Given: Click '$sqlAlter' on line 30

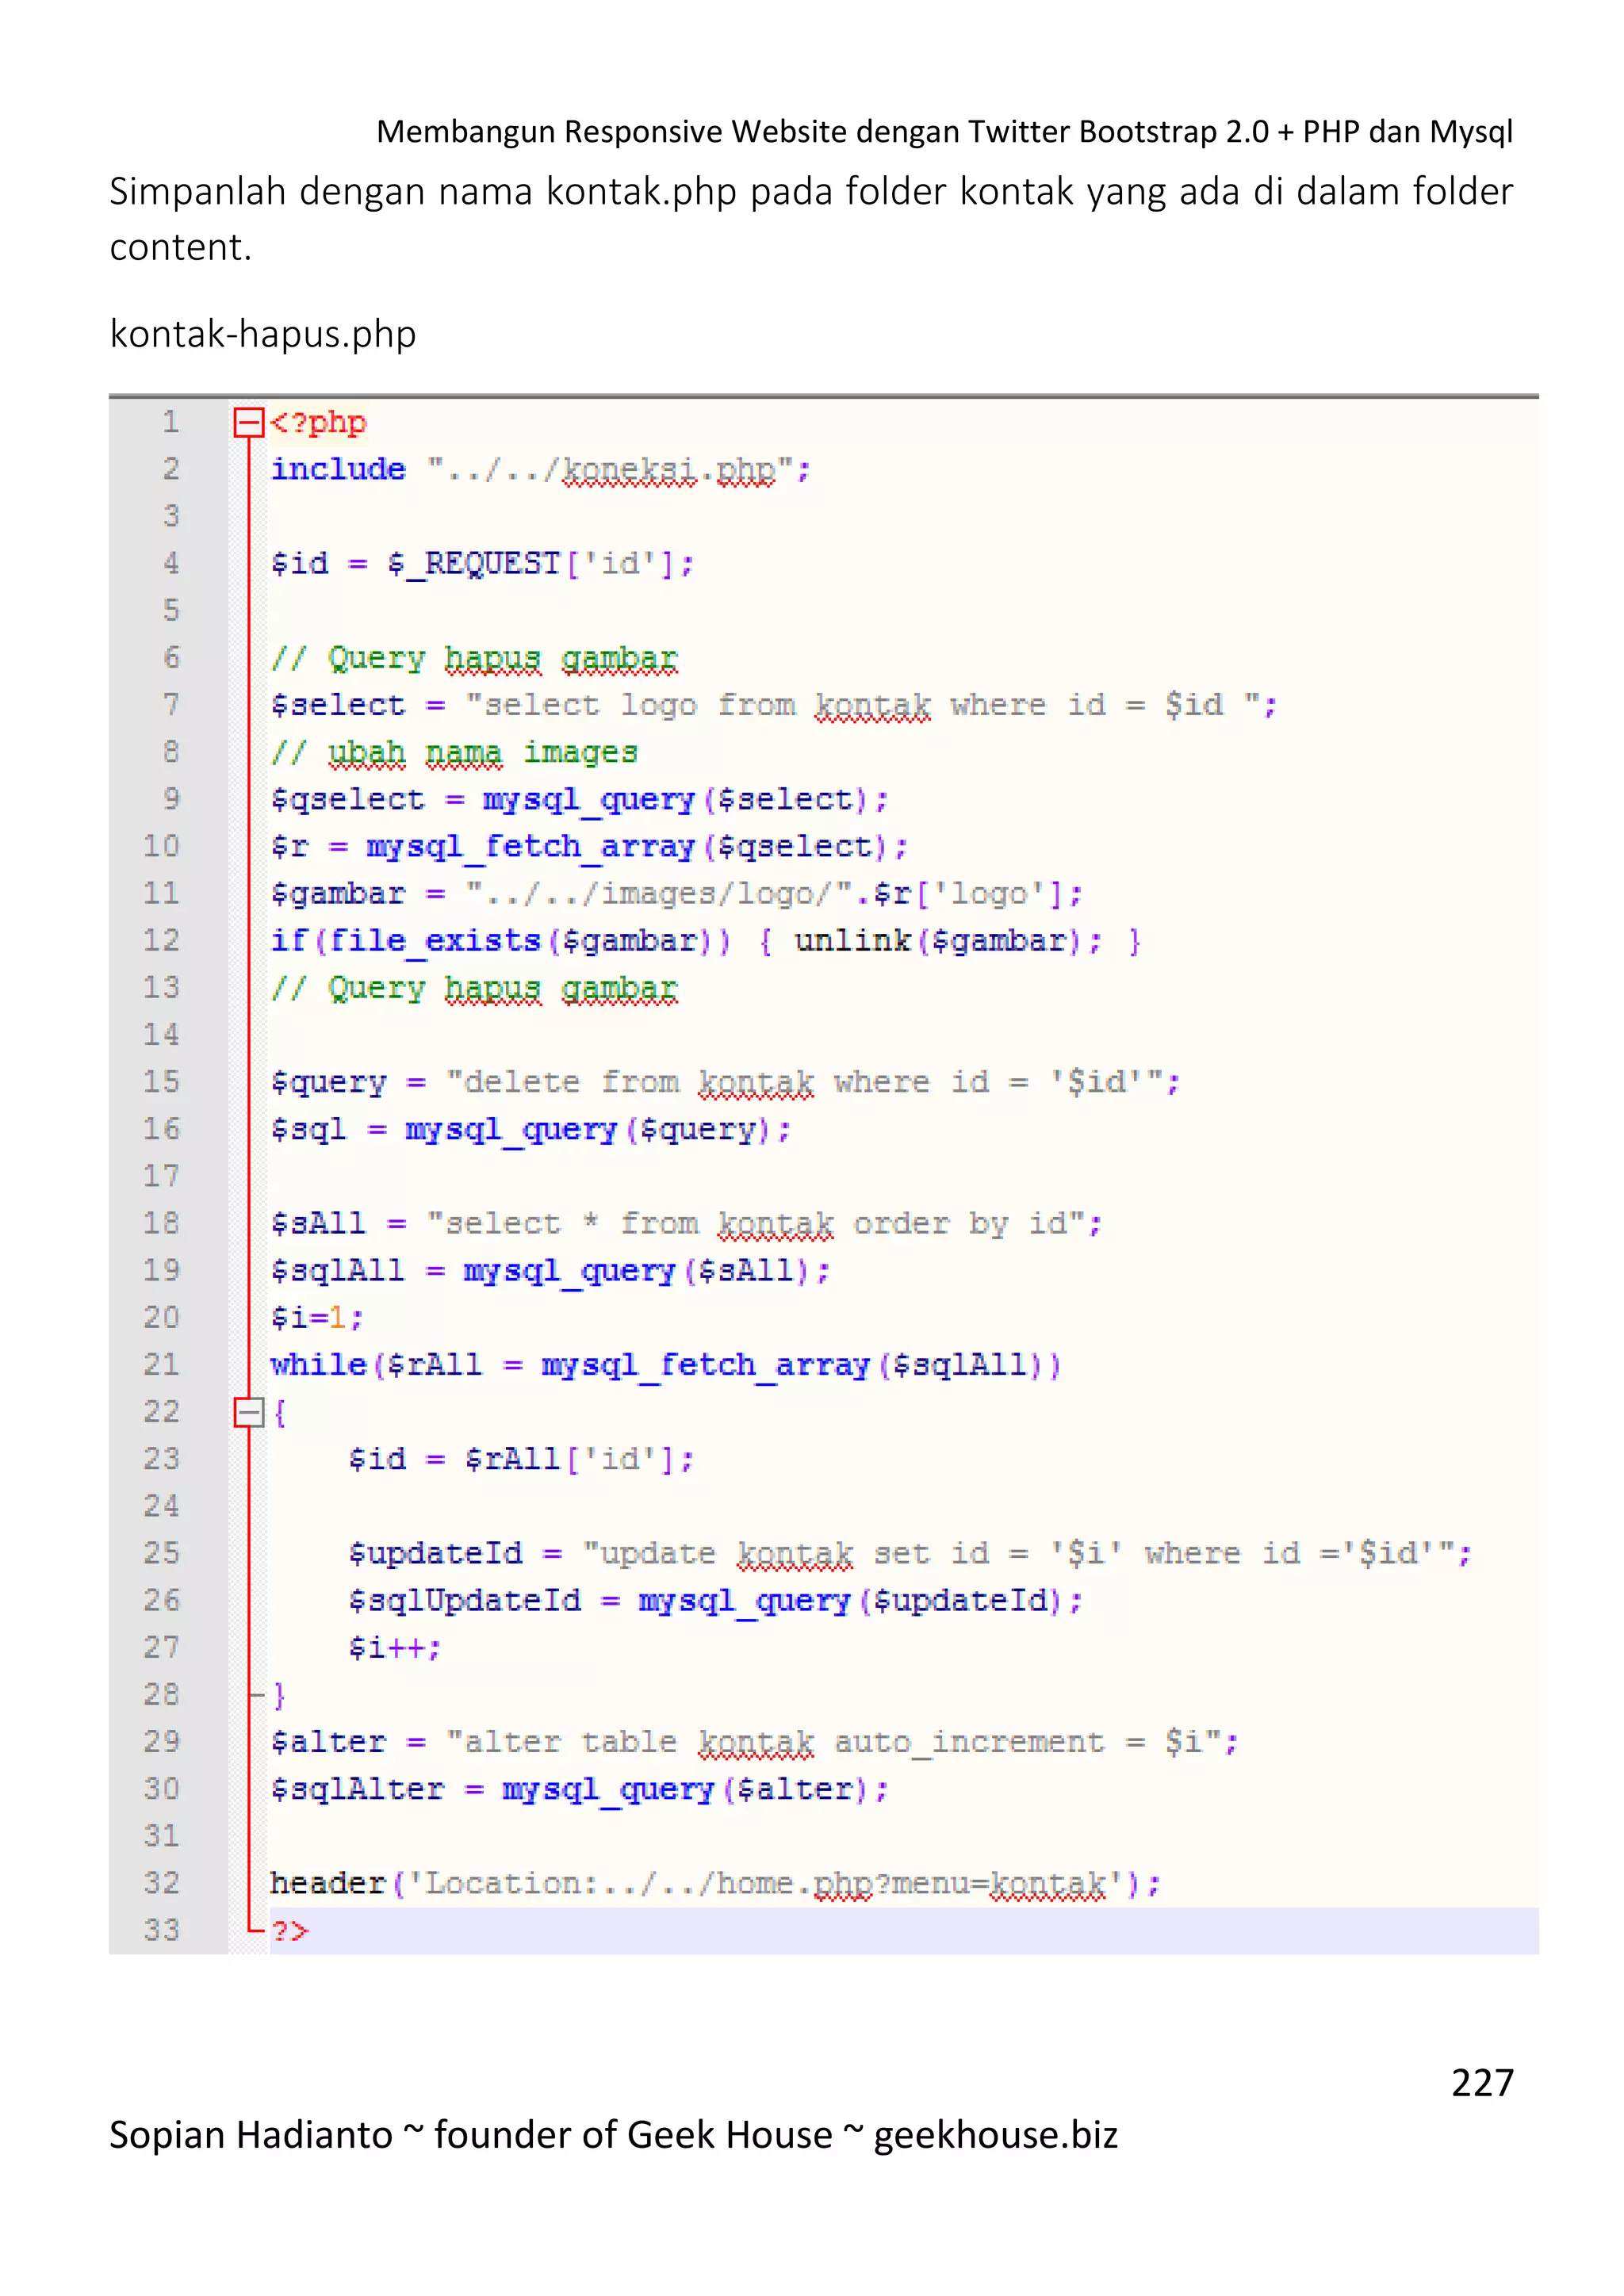Looking at the screenshot, I should tap(357, 1789).
